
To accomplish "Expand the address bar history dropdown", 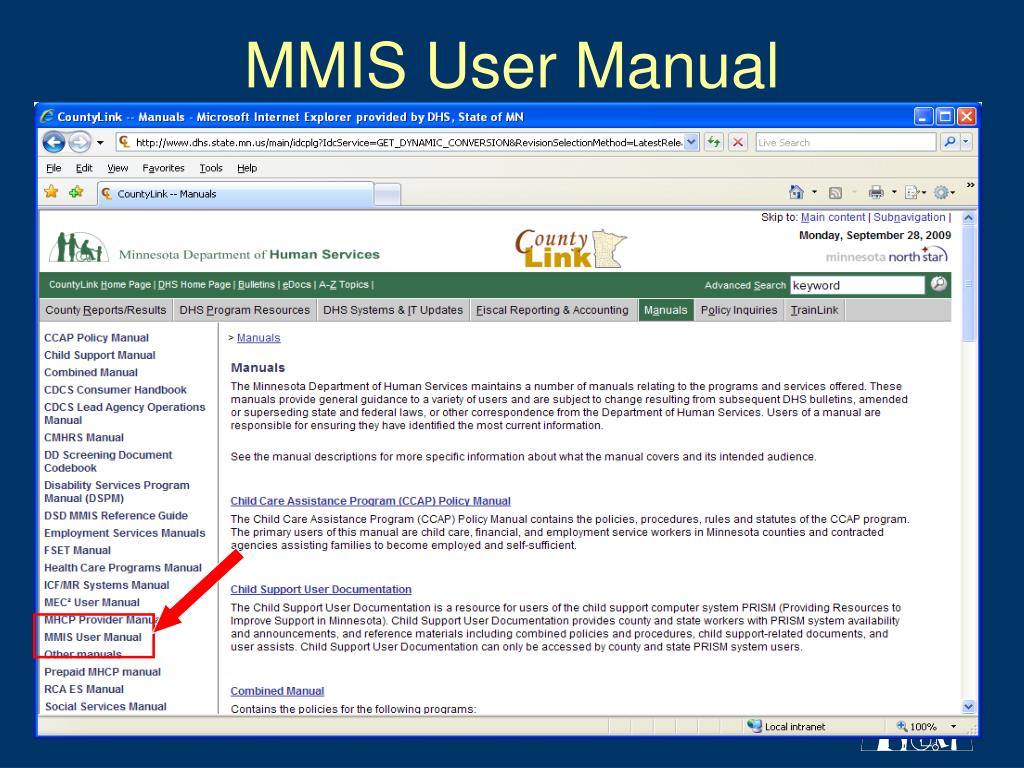I will tap(692, 142).
